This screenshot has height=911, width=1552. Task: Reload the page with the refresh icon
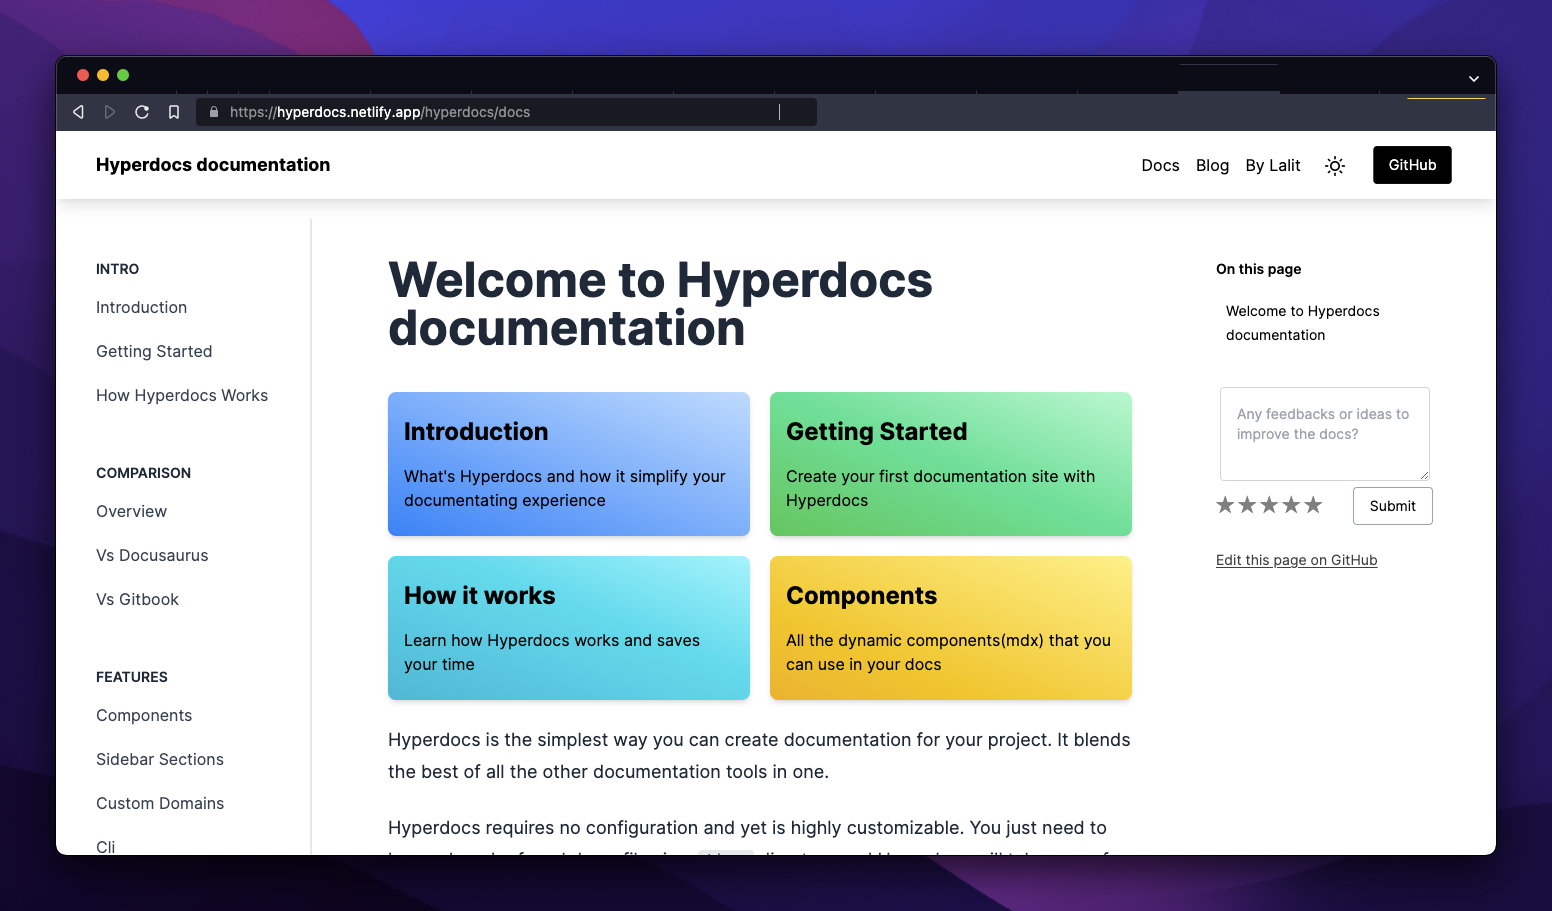(x=142, y=112)
